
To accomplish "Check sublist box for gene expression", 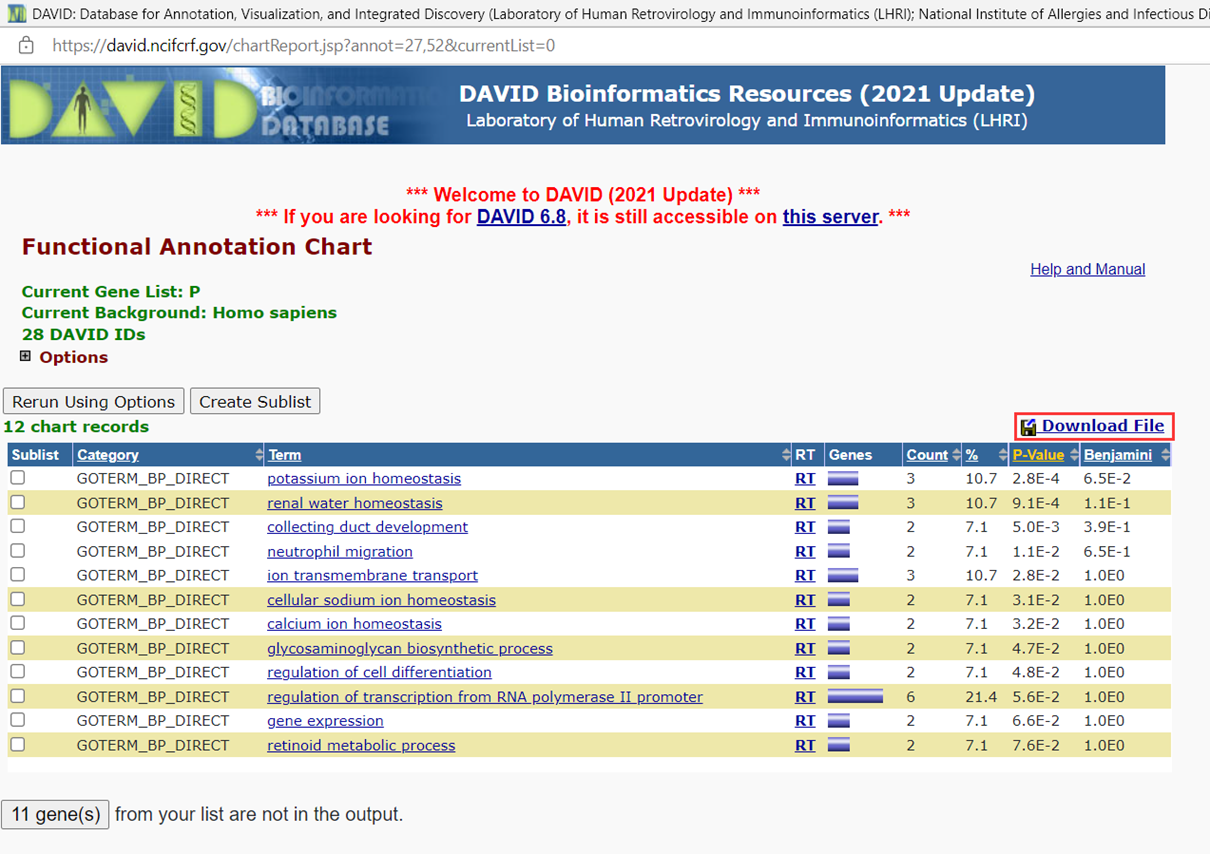I will pos(18,720).
